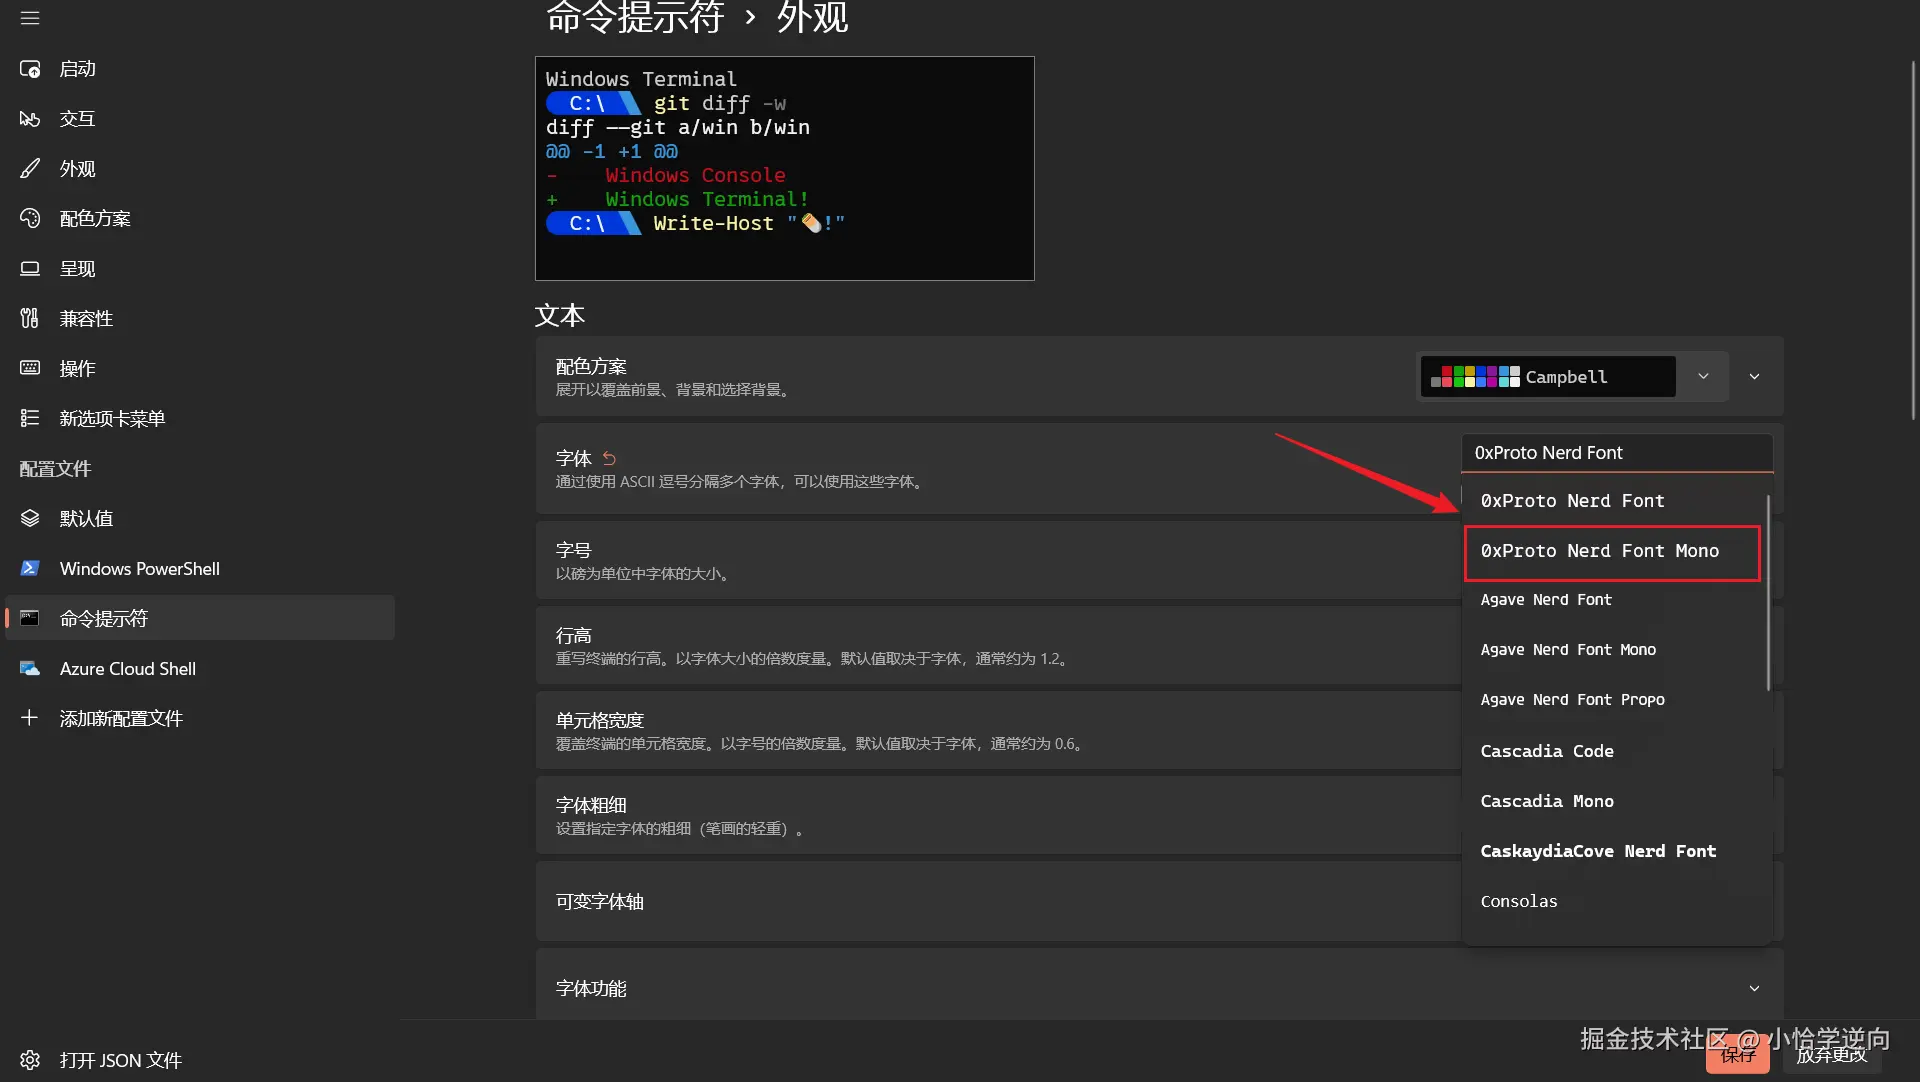1920x1082 pixels.
Task: Open the JSON file via 打开 JSON 文件
Action: click(120, 1060)
